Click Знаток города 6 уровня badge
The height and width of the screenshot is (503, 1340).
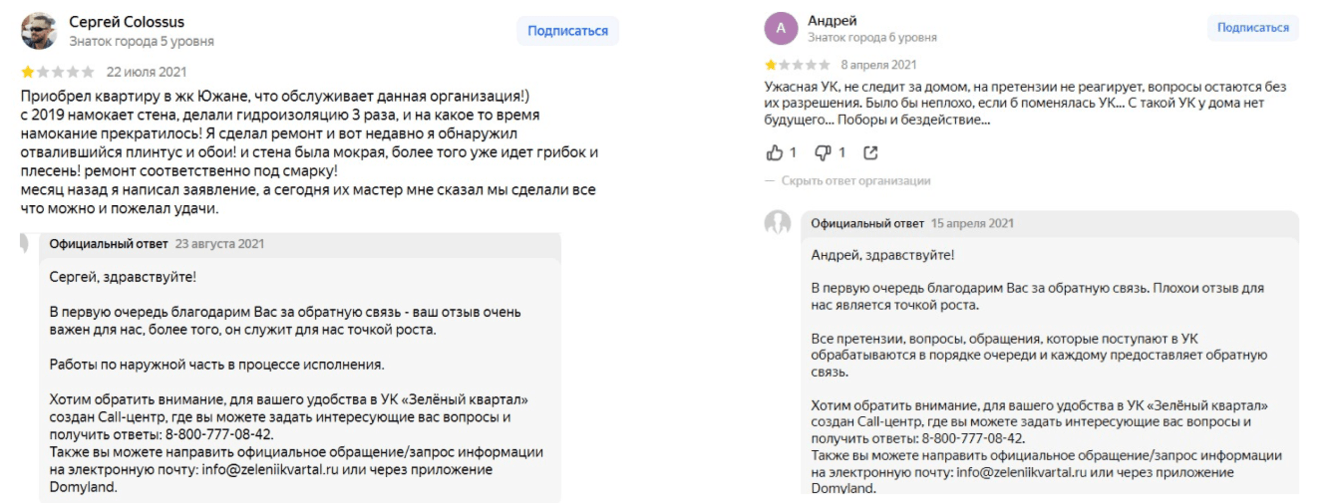872,38
